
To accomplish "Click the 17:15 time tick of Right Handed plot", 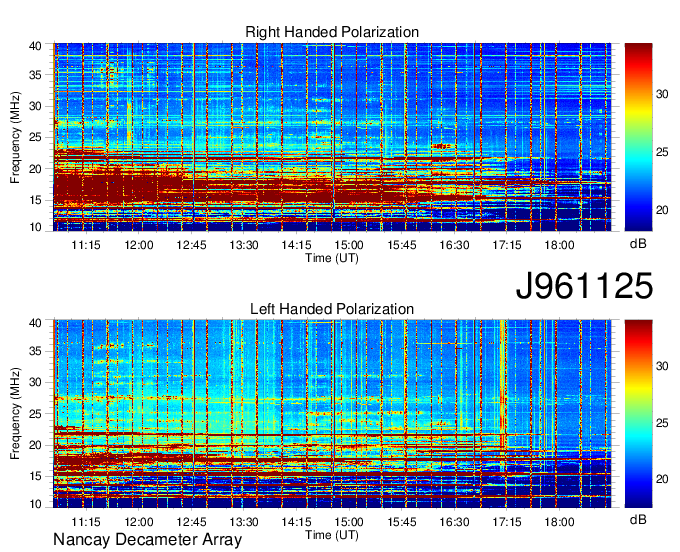I will (x=507, y=245).
